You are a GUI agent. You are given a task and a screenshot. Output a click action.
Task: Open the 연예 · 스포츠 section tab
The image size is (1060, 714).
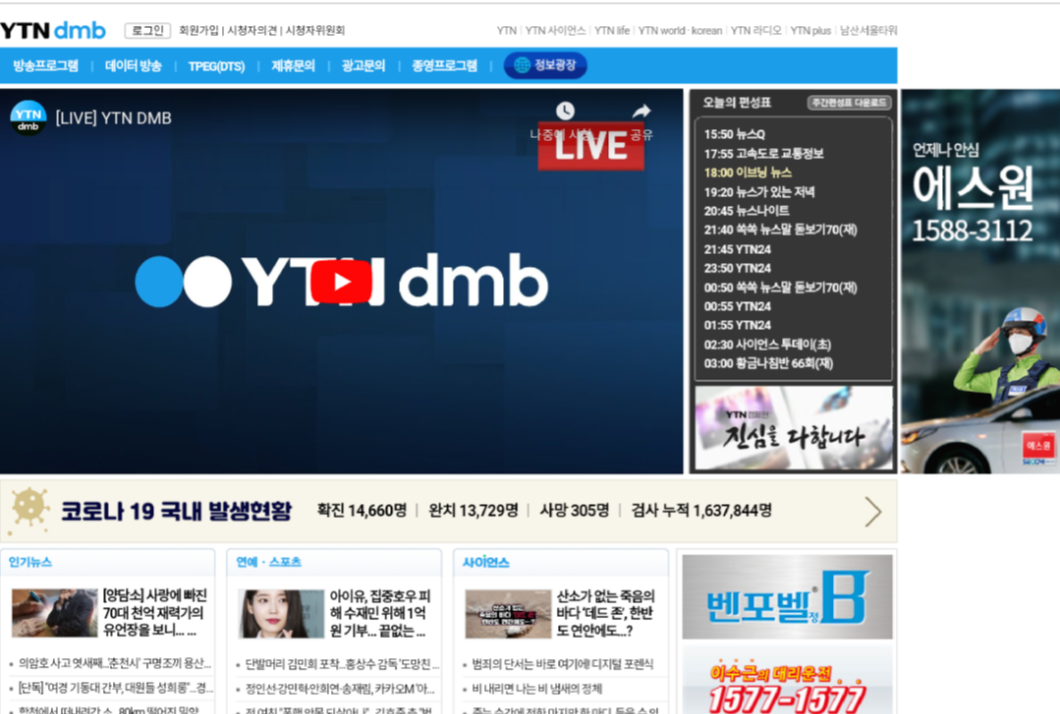pos(268,562)
